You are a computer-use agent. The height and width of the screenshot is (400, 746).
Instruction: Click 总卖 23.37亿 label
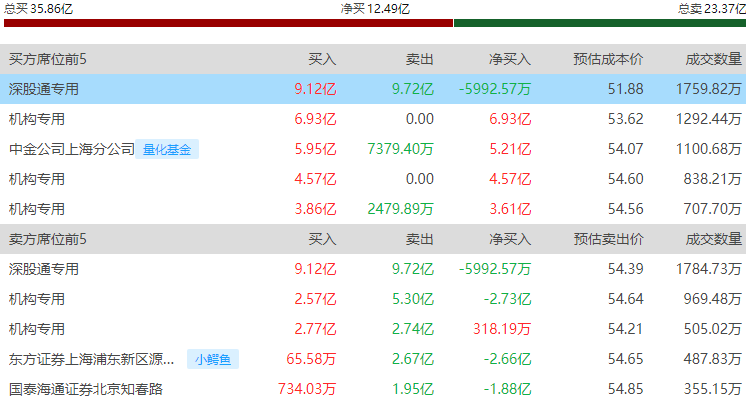pos(712,9)
